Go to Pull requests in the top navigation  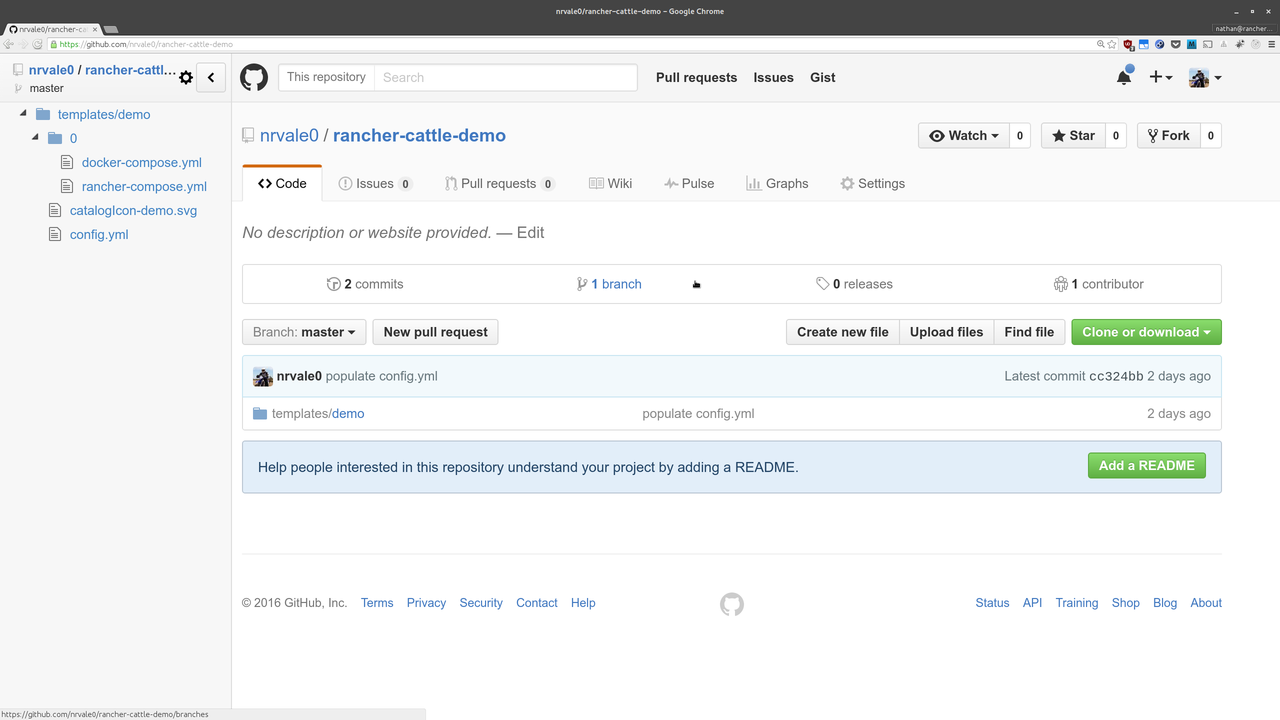pos(696,77)
